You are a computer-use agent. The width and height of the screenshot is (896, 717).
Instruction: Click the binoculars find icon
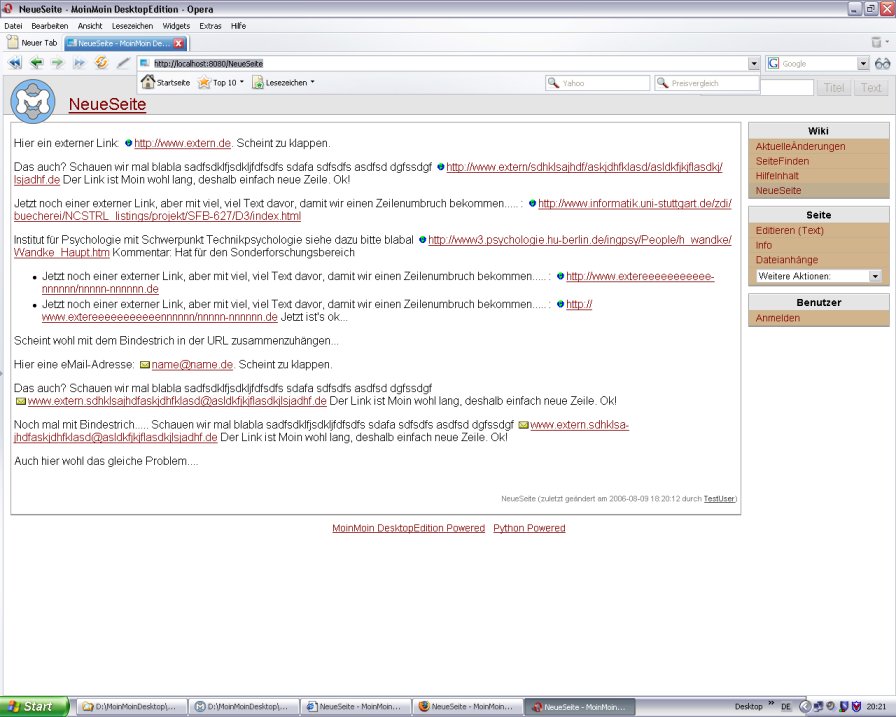[882, 63]
